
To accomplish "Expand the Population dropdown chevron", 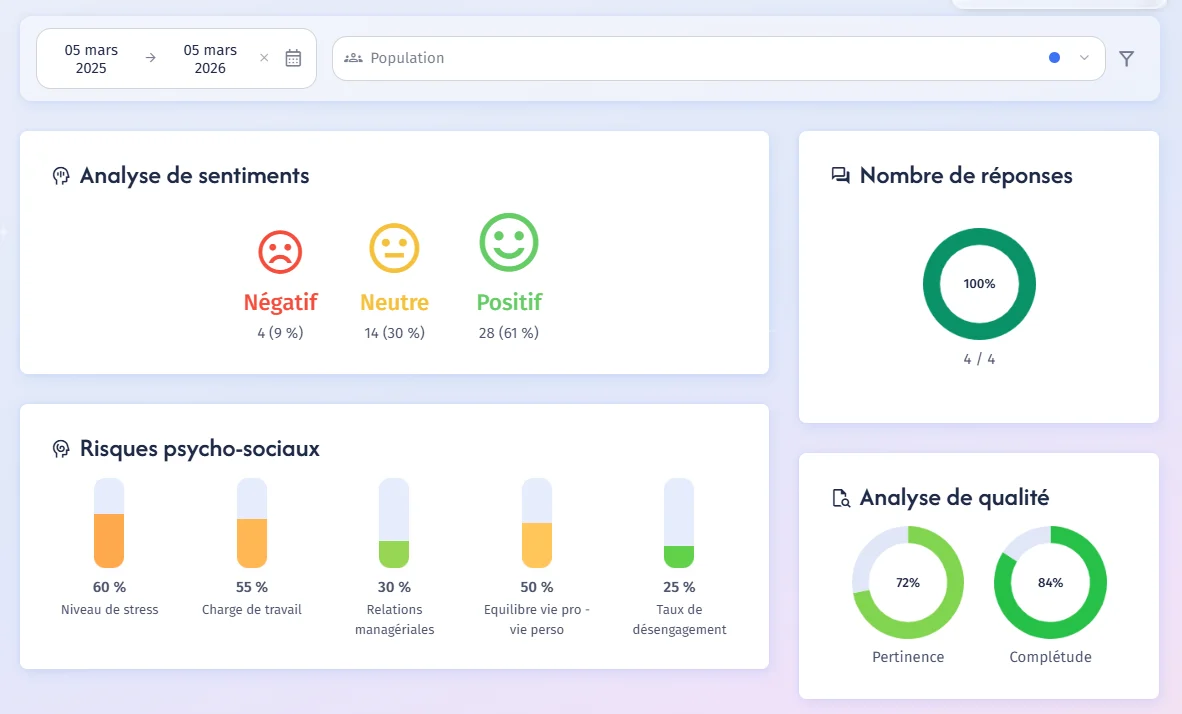I will pyautogui.click(x=1084, y=57).
